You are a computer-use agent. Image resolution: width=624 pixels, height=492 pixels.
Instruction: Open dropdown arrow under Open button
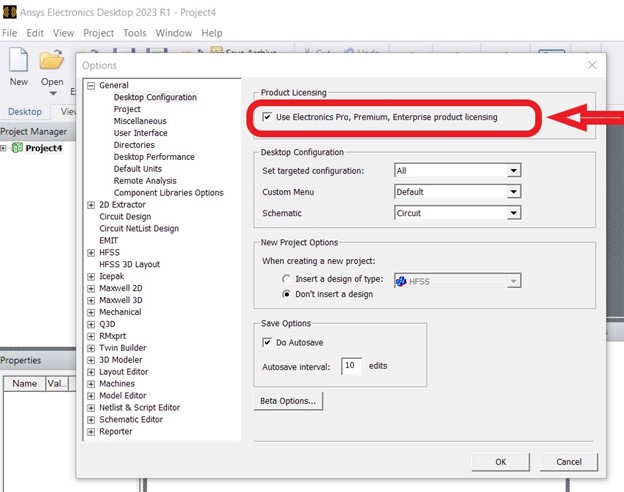tap(53, 94)
